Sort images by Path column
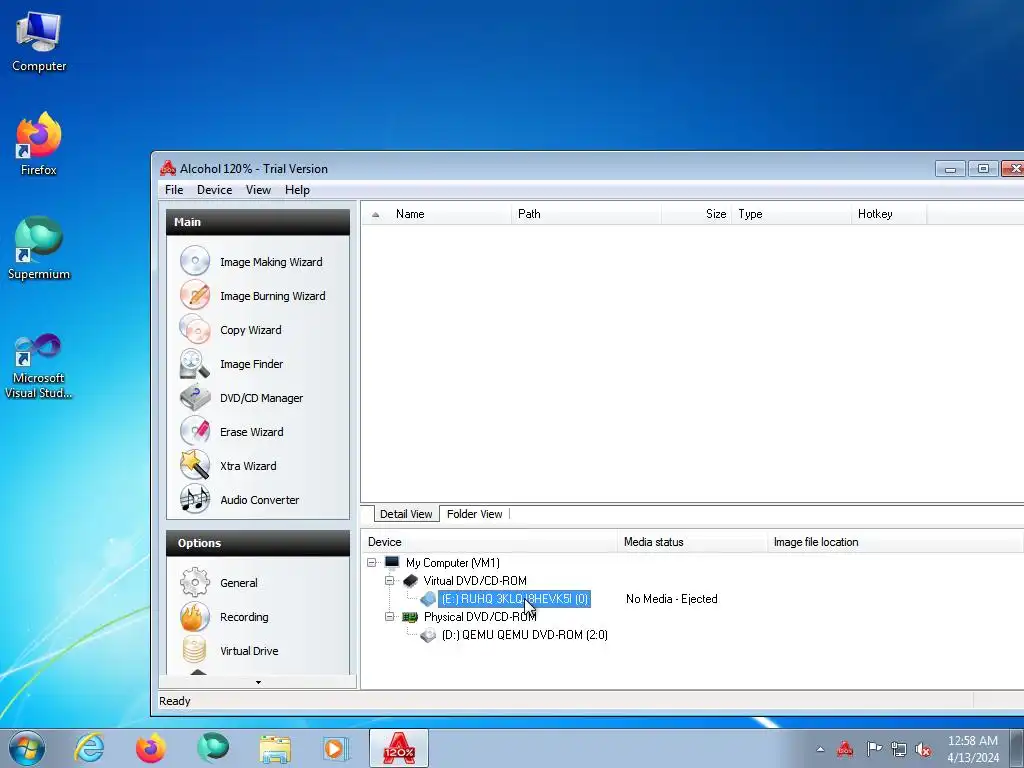This screenshot has width=1024, height=768. pos(586,214)
